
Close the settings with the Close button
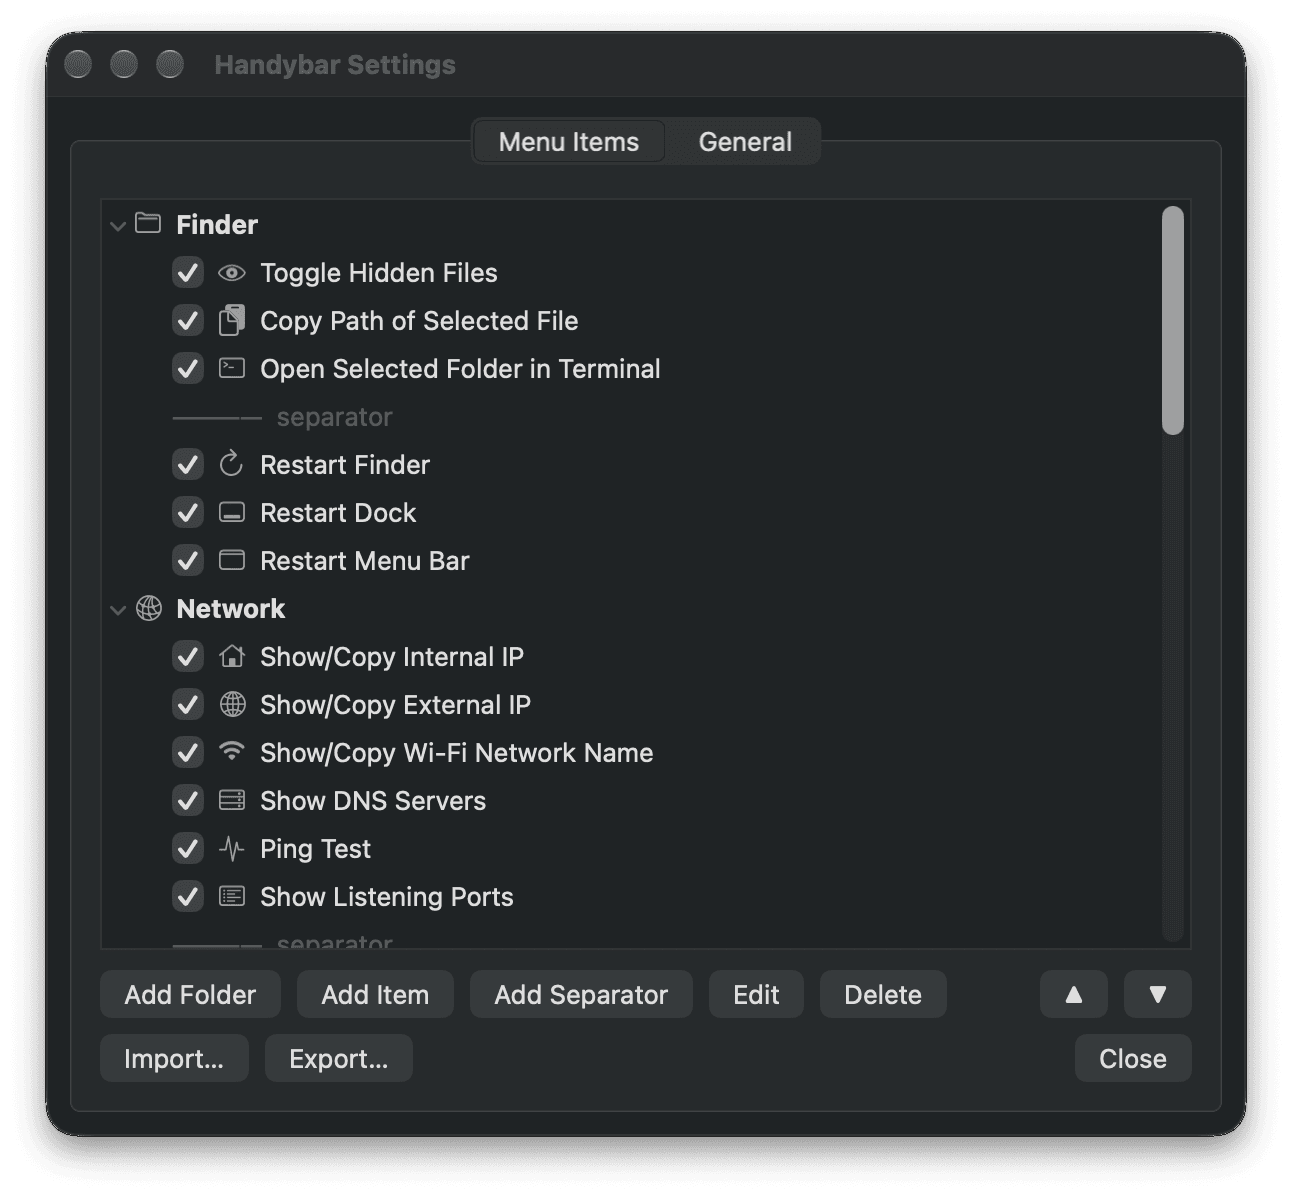tap(1133, 1058)
